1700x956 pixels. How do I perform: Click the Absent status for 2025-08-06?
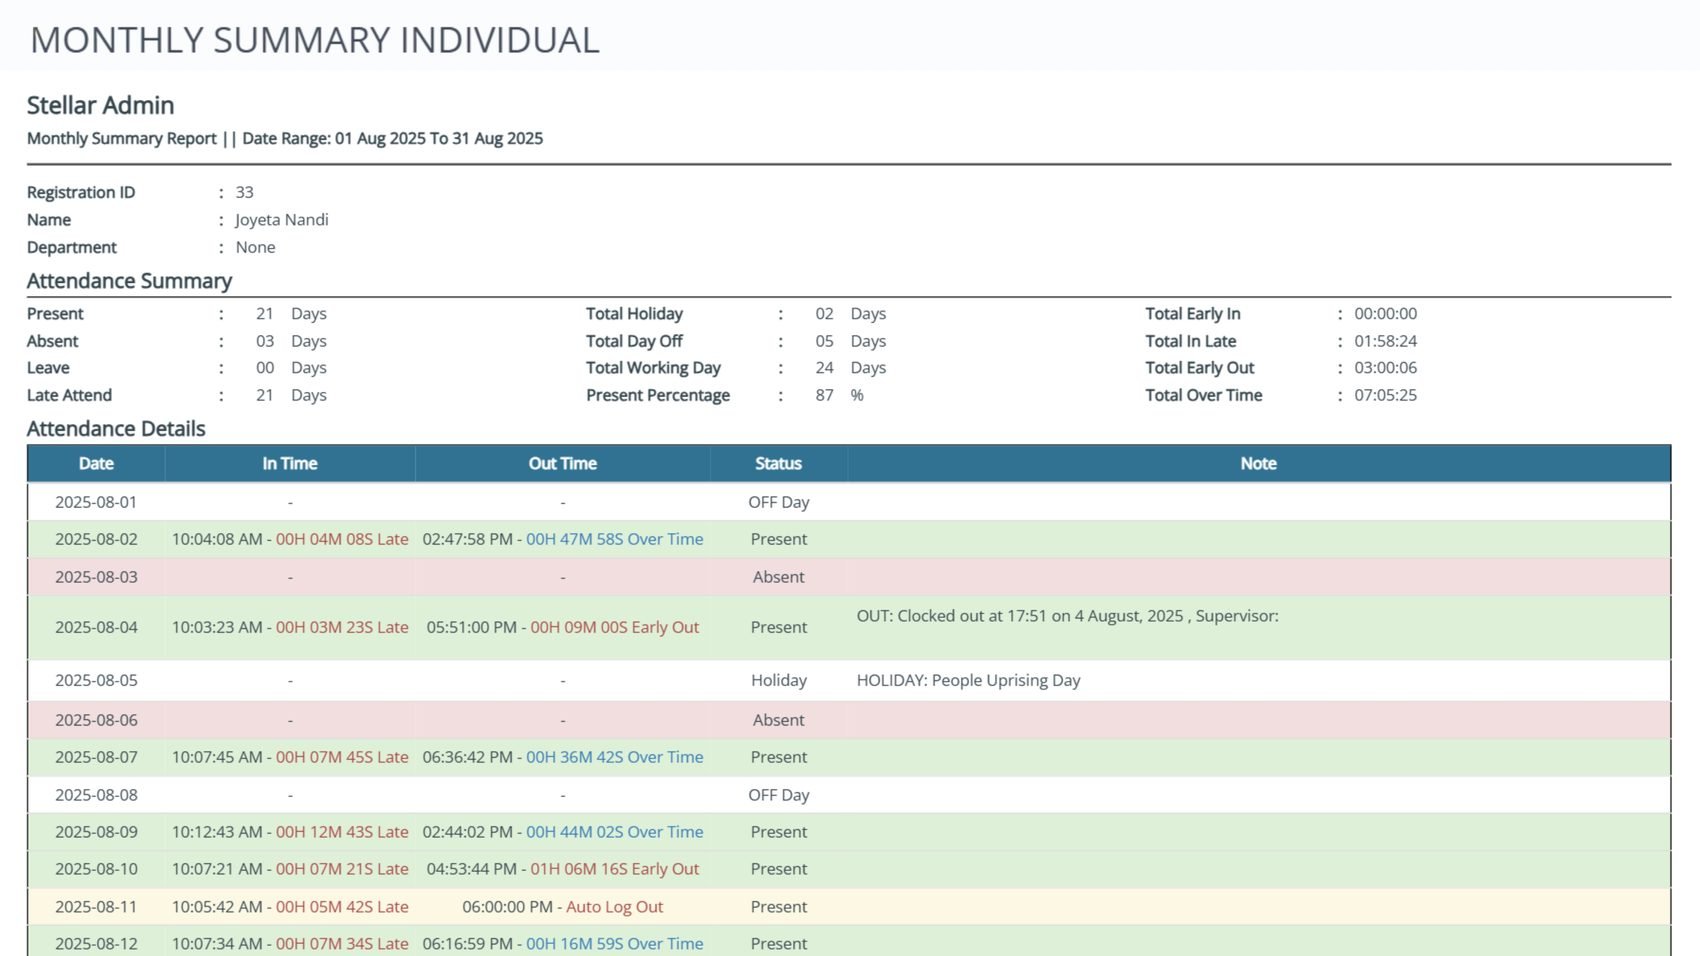click(779, 720)
